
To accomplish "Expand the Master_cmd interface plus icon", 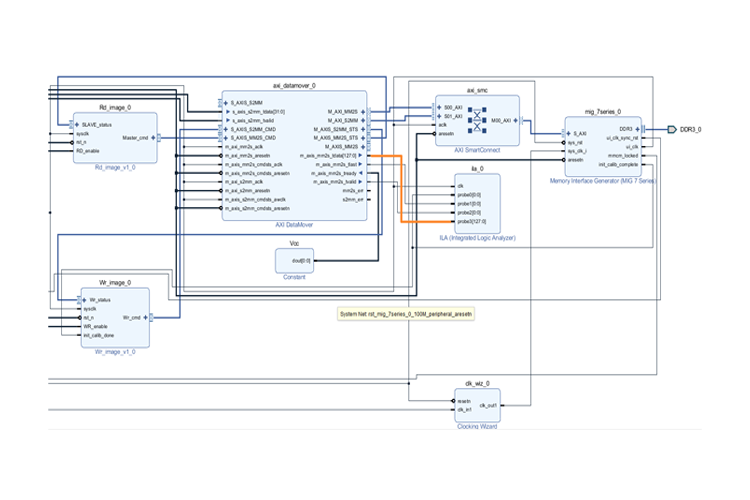I will pyautogui.click(x=153, y=138).
